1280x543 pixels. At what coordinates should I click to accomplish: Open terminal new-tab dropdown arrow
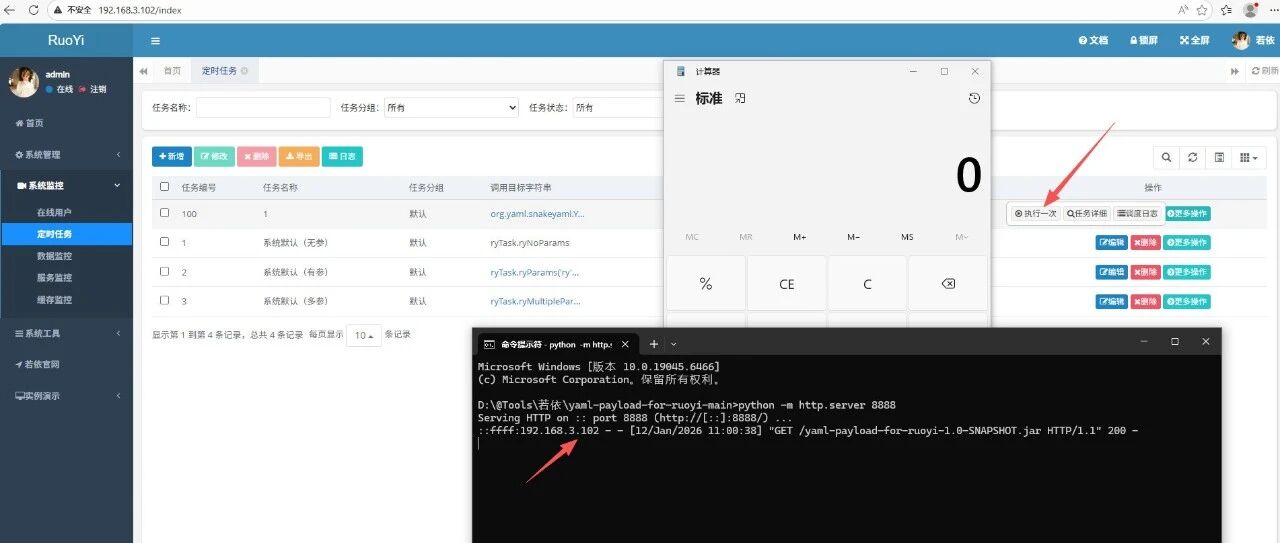pos(674,344)
